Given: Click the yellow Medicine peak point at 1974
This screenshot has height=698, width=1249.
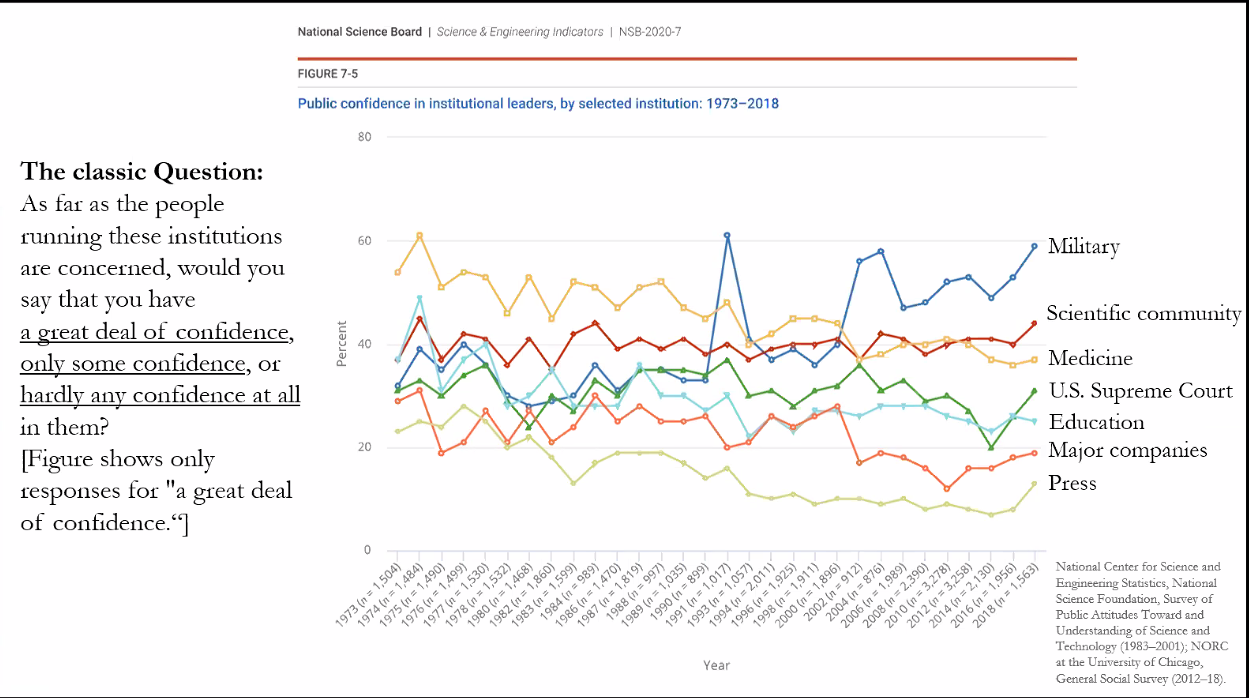Looking at the screenshot, I should [419, 235].
